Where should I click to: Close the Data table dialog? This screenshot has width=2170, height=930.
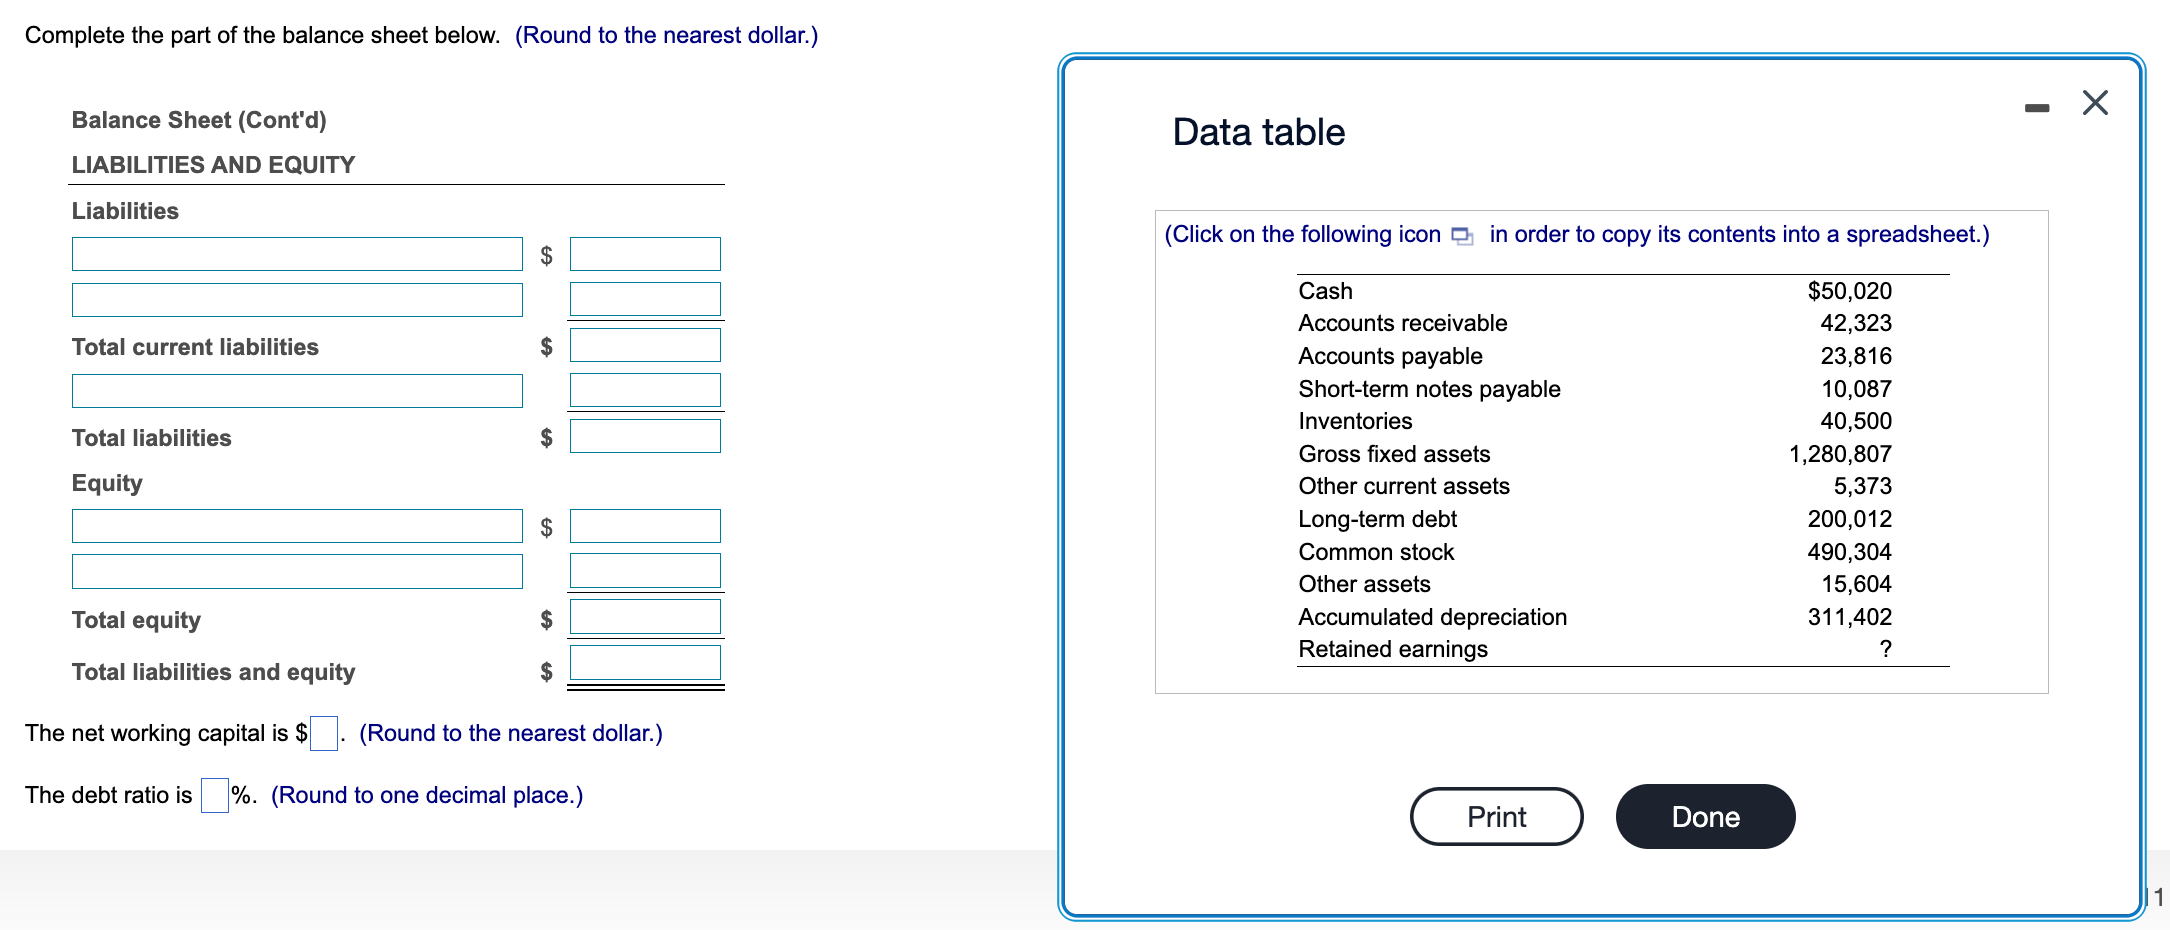click(x=2095, y=101)
